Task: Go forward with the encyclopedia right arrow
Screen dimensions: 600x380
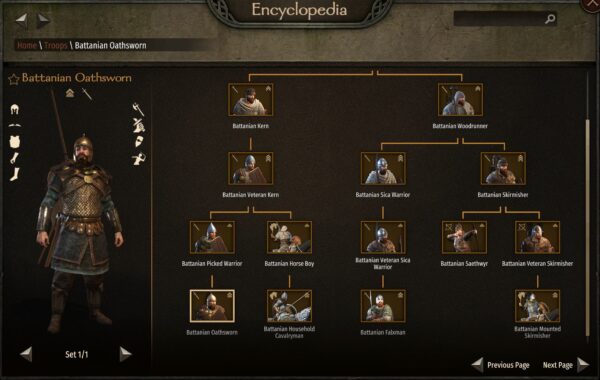Action: click(x=43, y=19)
